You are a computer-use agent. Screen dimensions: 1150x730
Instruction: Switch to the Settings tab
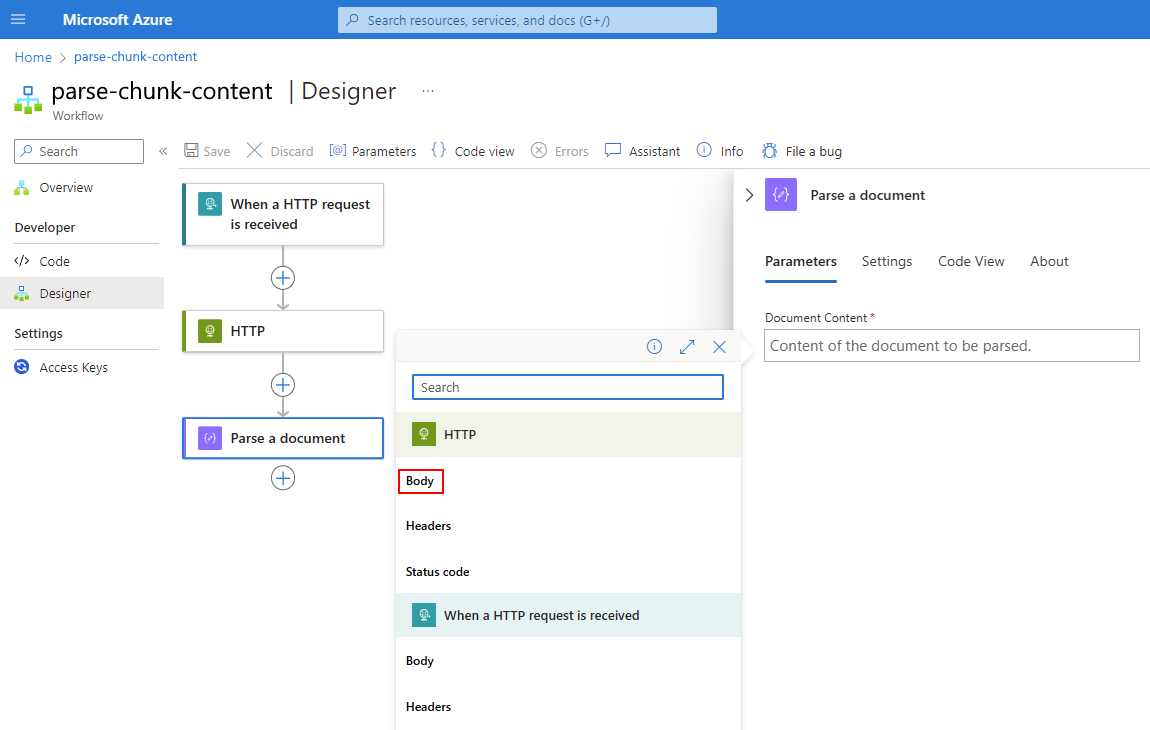tap(887, 261)
